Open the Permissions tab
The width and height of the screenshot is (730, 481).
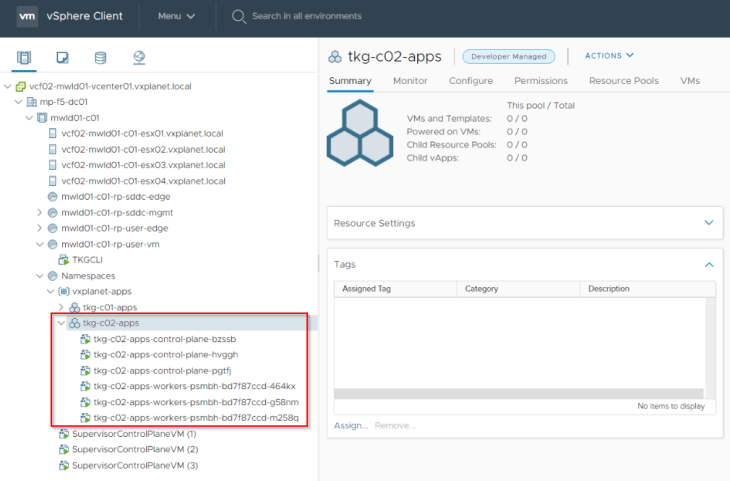click(x=541, y=81)
